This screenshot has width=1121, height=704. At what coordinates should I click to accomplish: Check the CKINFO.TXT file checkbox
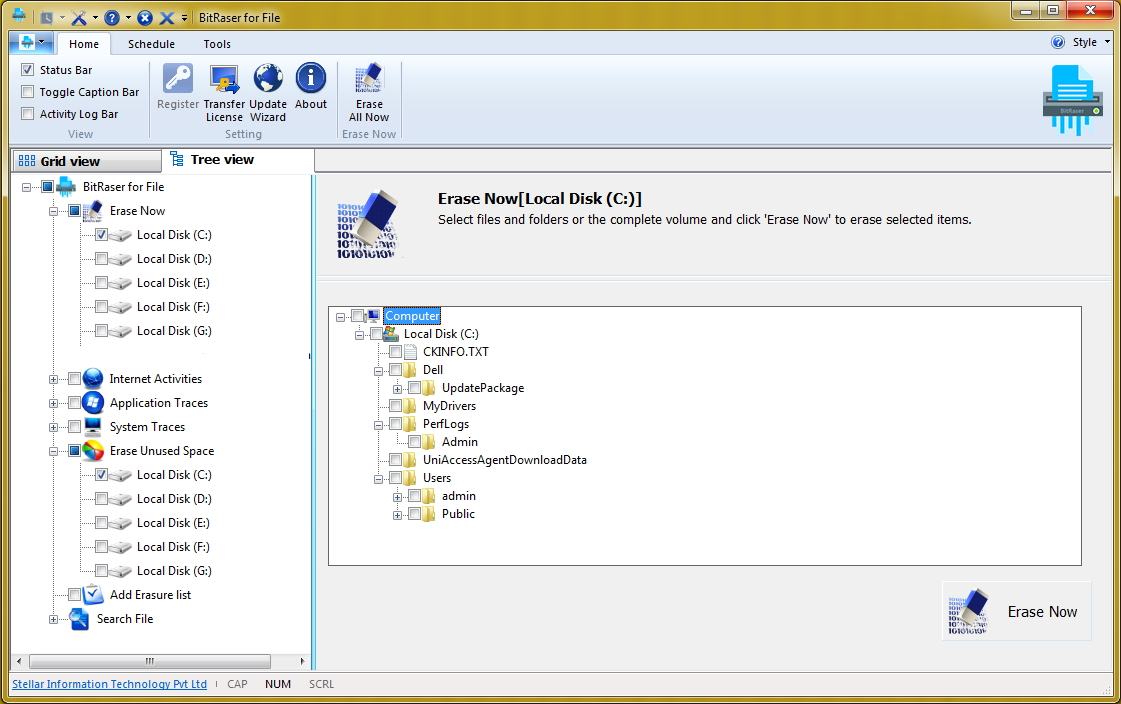click(x=395, y=352)
